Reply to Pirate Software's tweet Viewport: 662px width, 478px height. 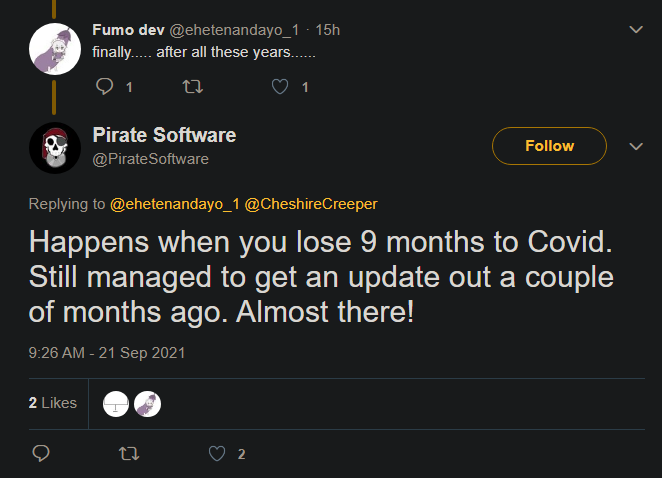pyautogui.click(x=41, y=454)
